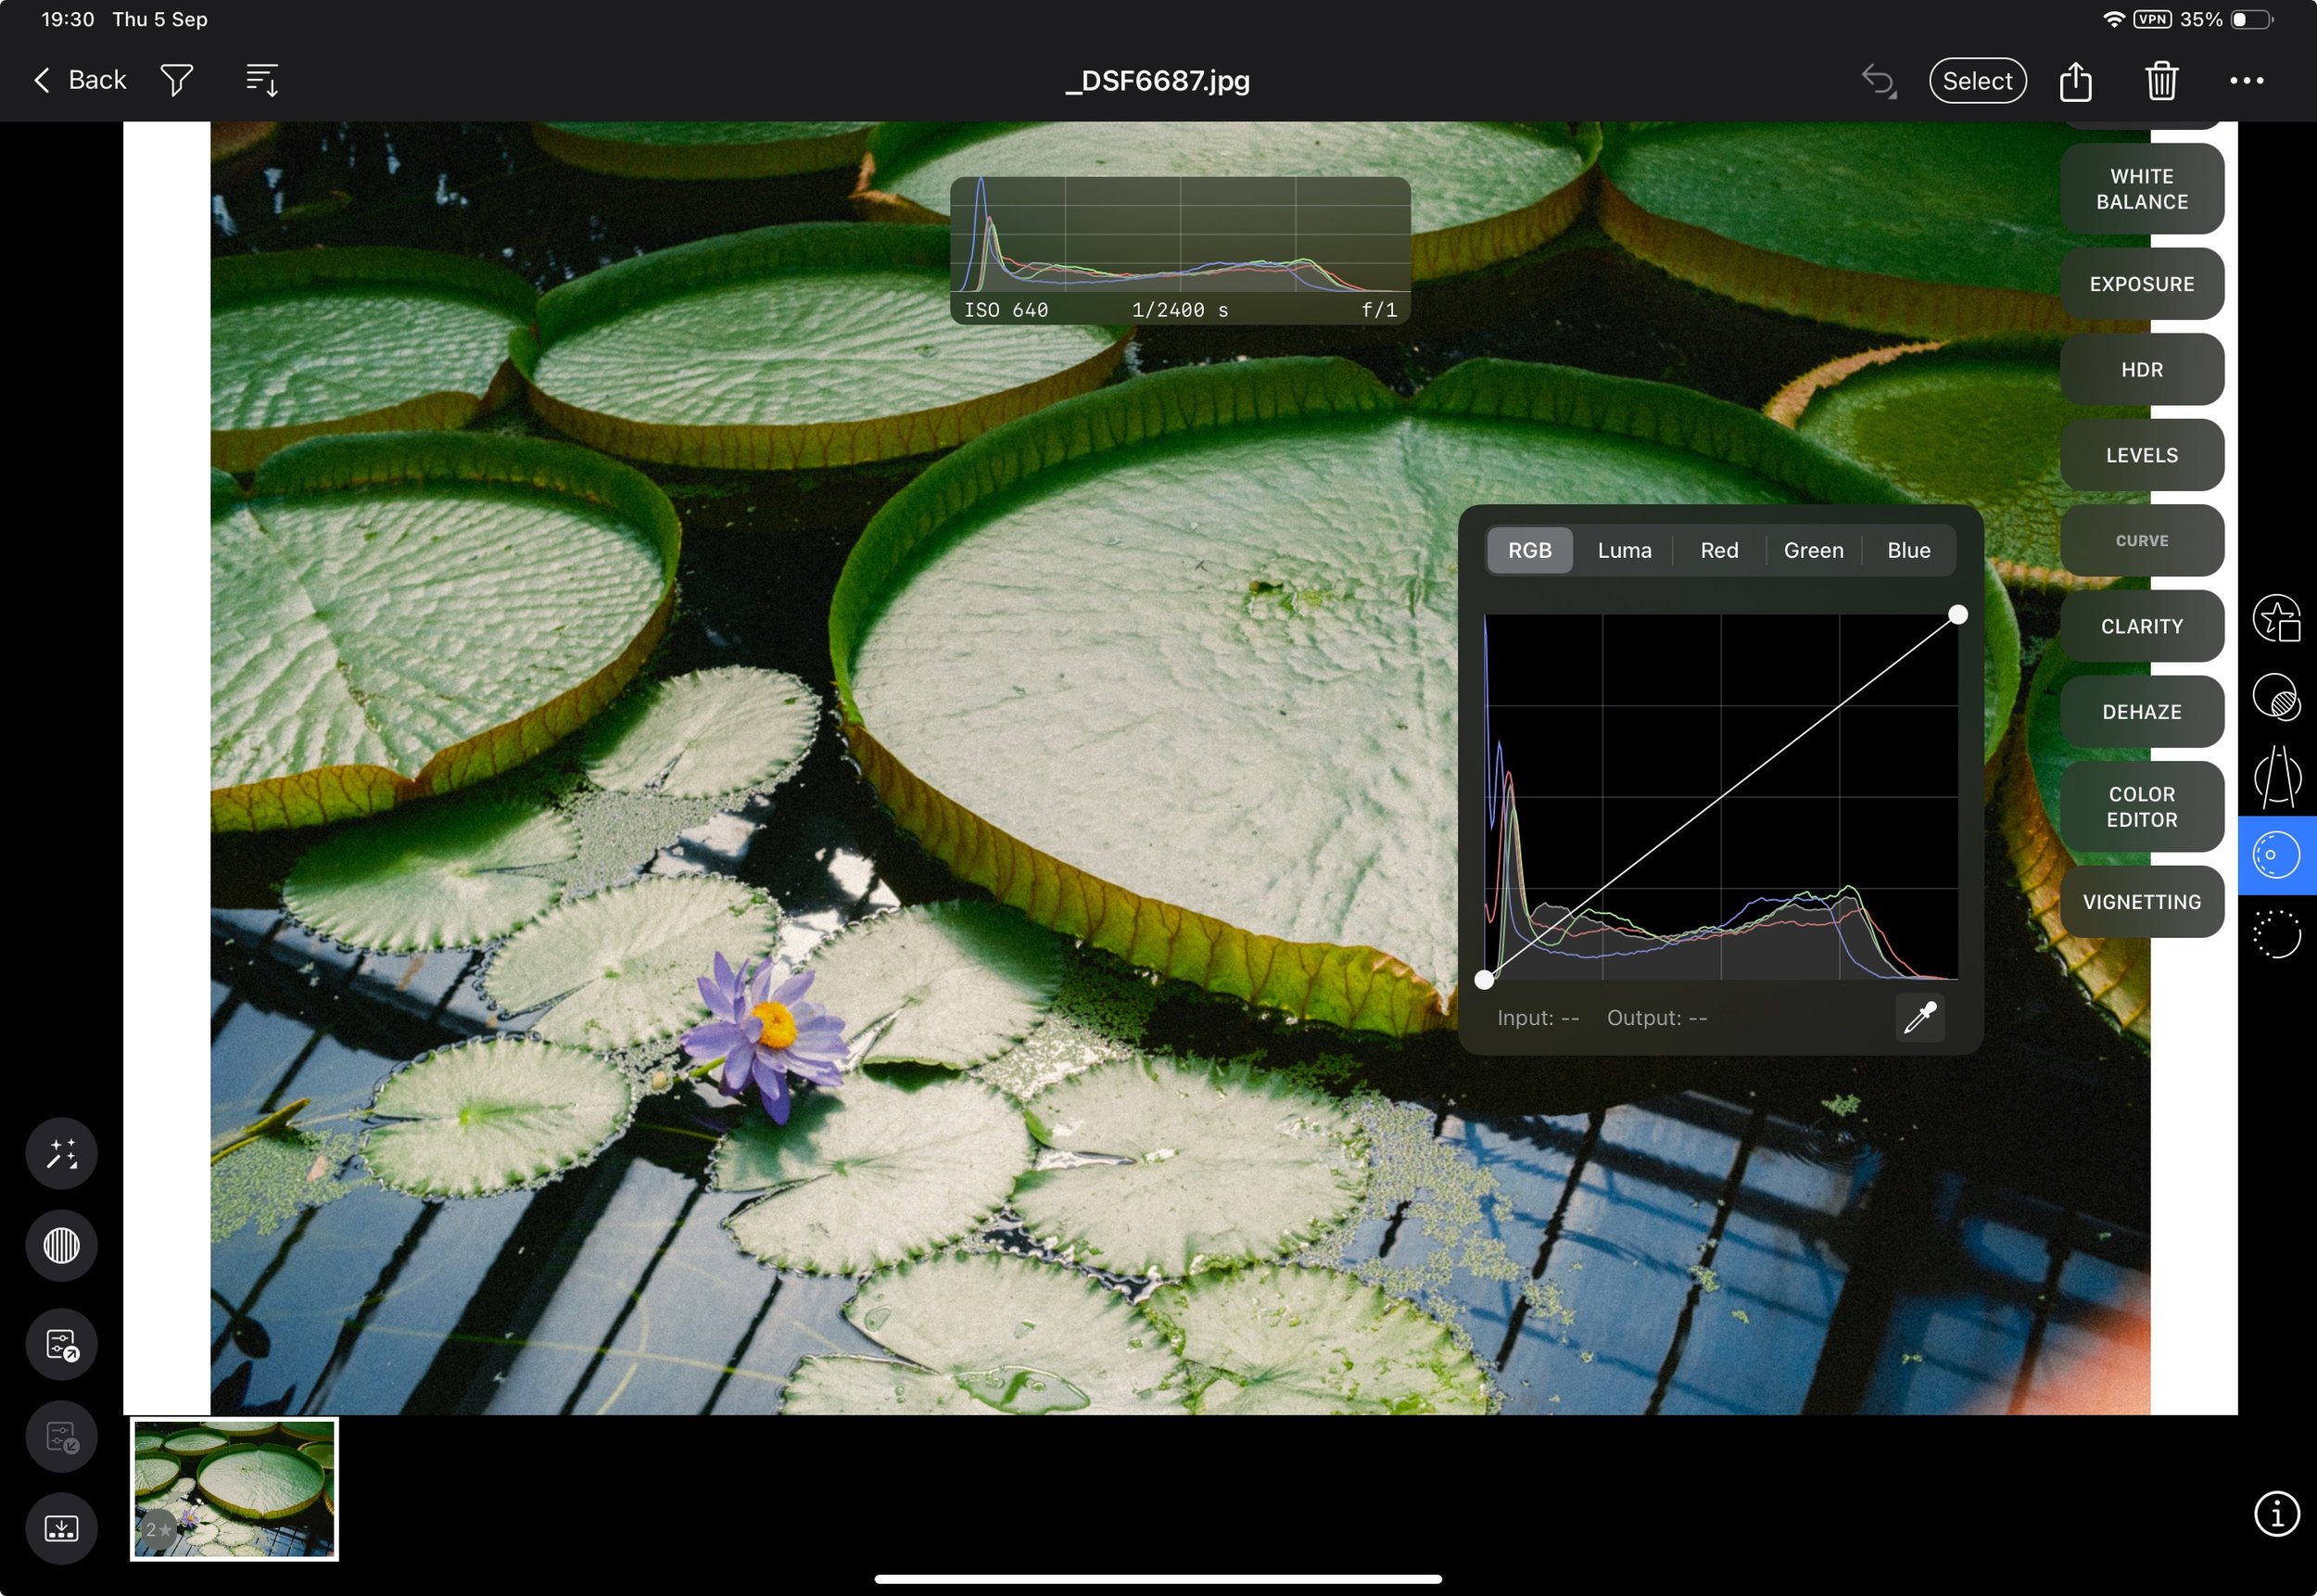
Task: Tap the VPN status indicator
Action: point(2151,19)
